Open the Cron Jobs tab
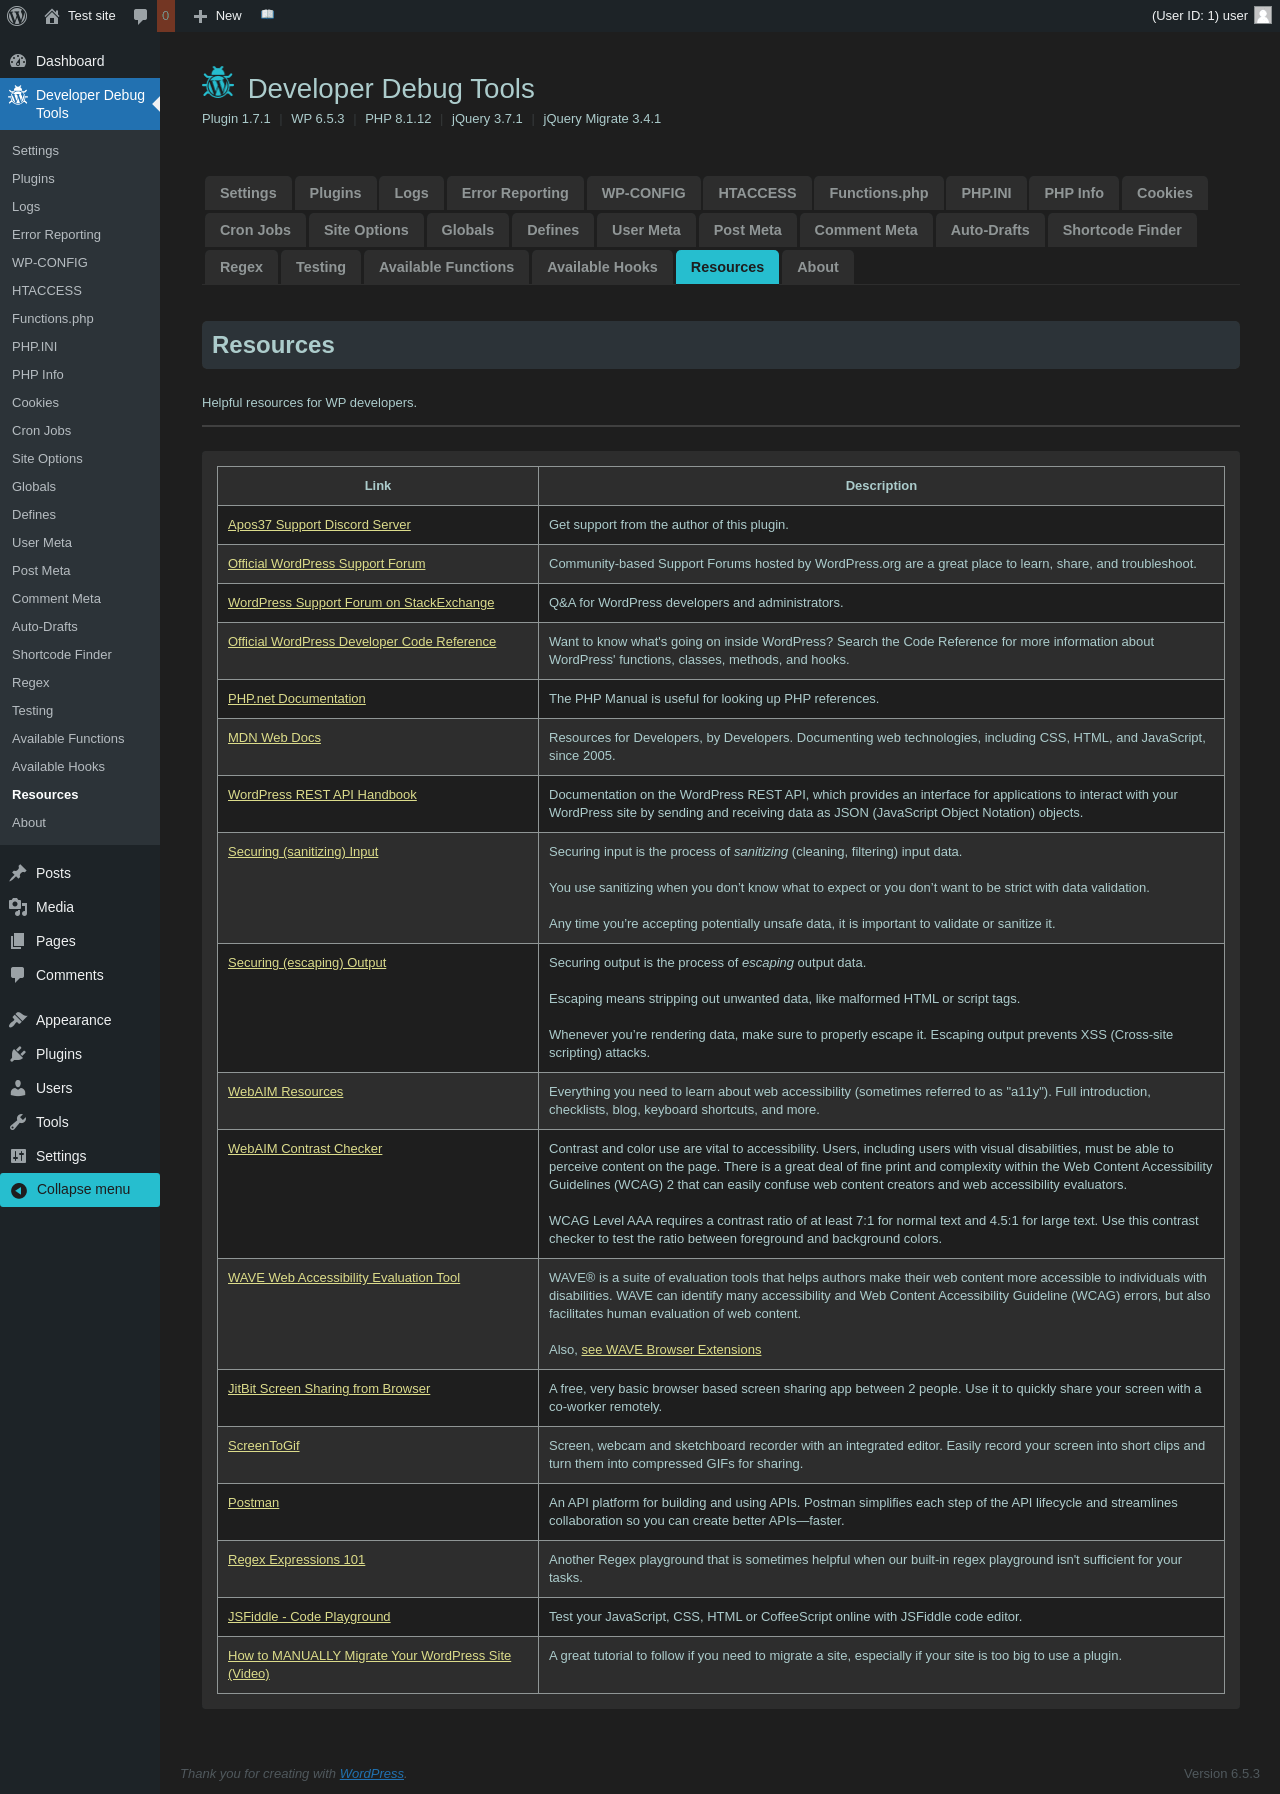 coord(255,230)
